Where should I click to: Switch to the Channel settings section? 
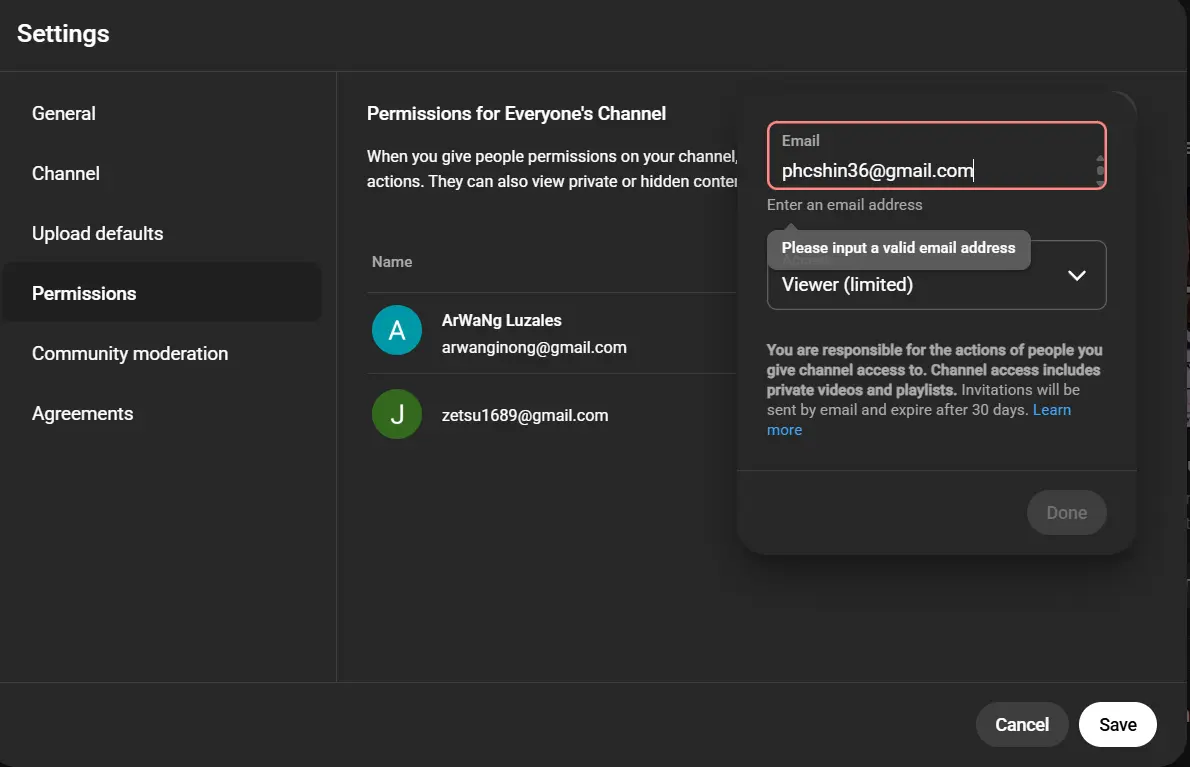click(x=65, y=174)
